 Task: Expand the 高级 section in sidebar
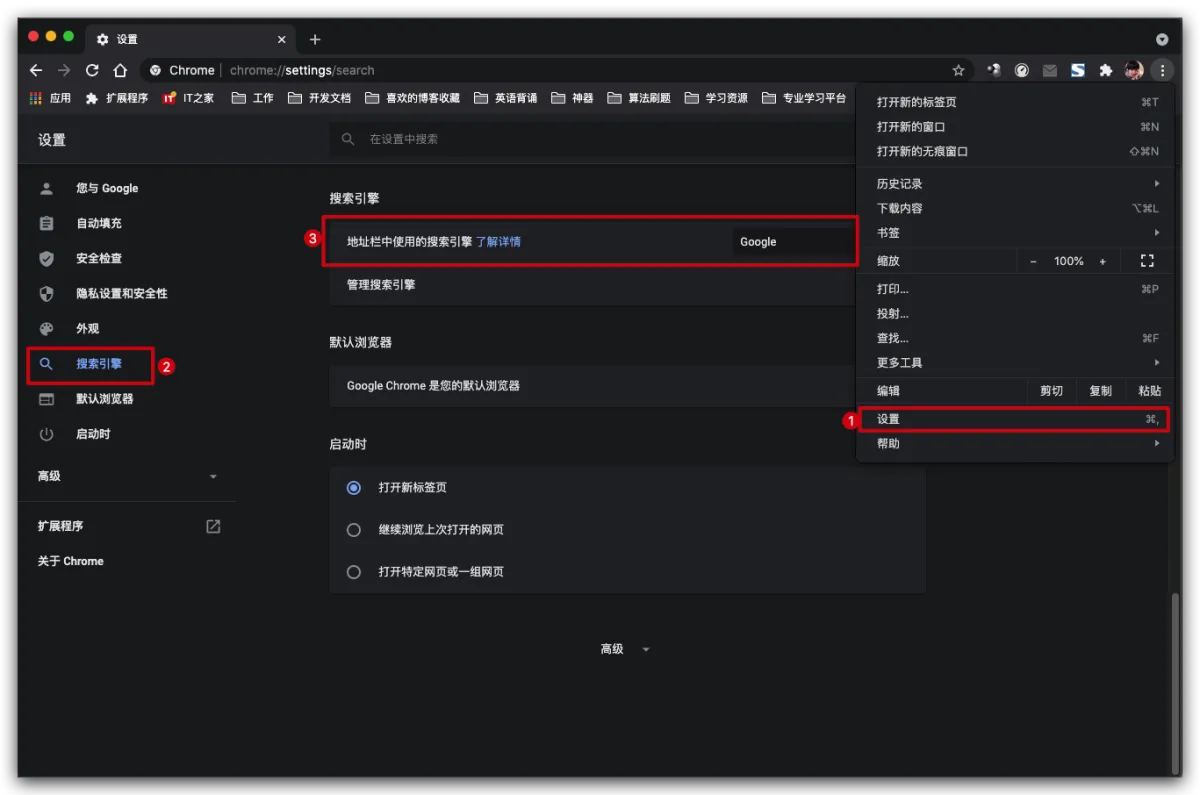[x=128, y=476]
